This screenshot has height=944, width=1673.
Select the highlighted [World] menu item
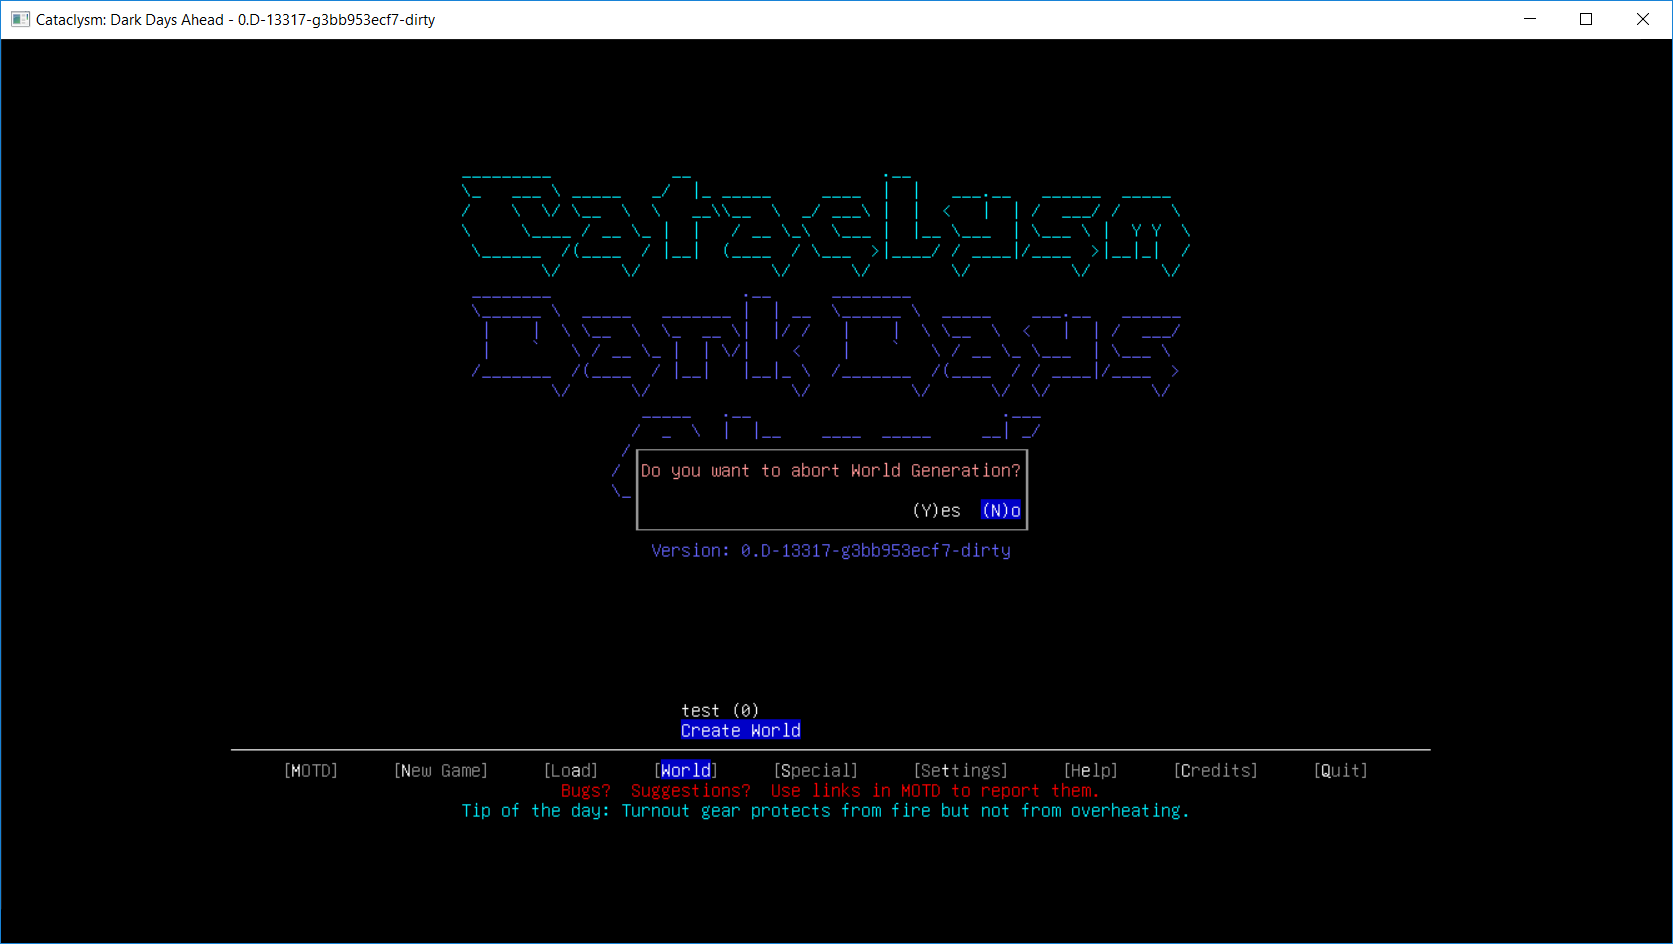[686, 770]
